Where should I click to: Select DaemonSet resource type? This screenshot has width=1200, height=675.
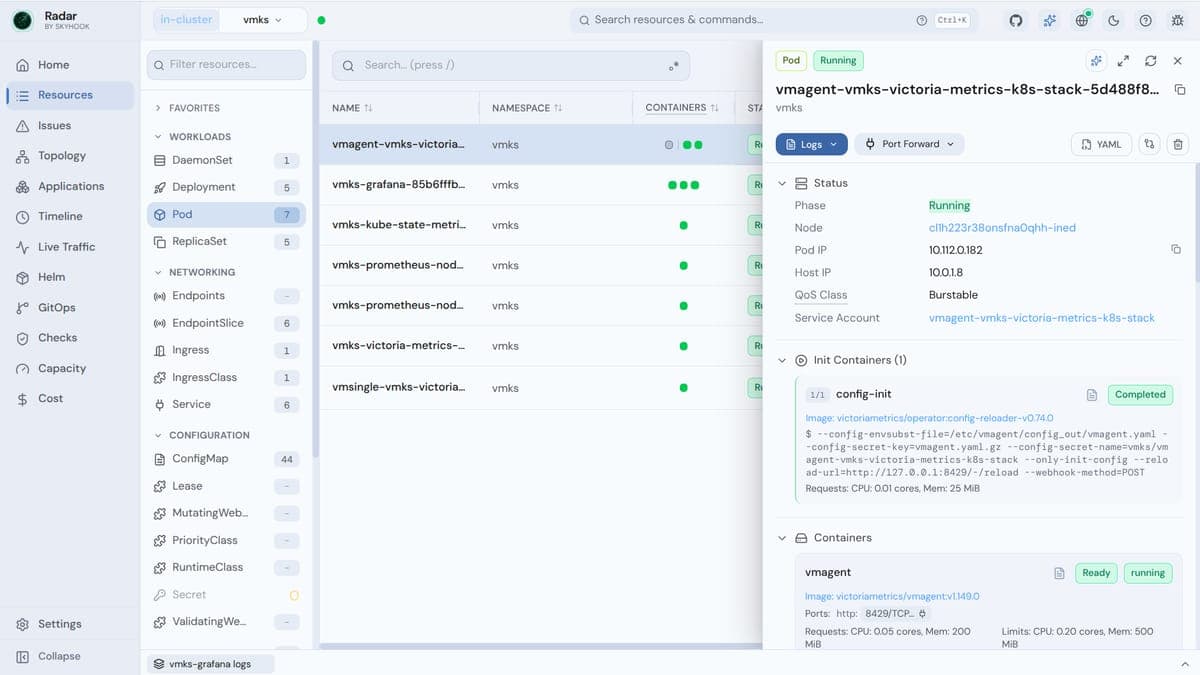click(226, 160)
